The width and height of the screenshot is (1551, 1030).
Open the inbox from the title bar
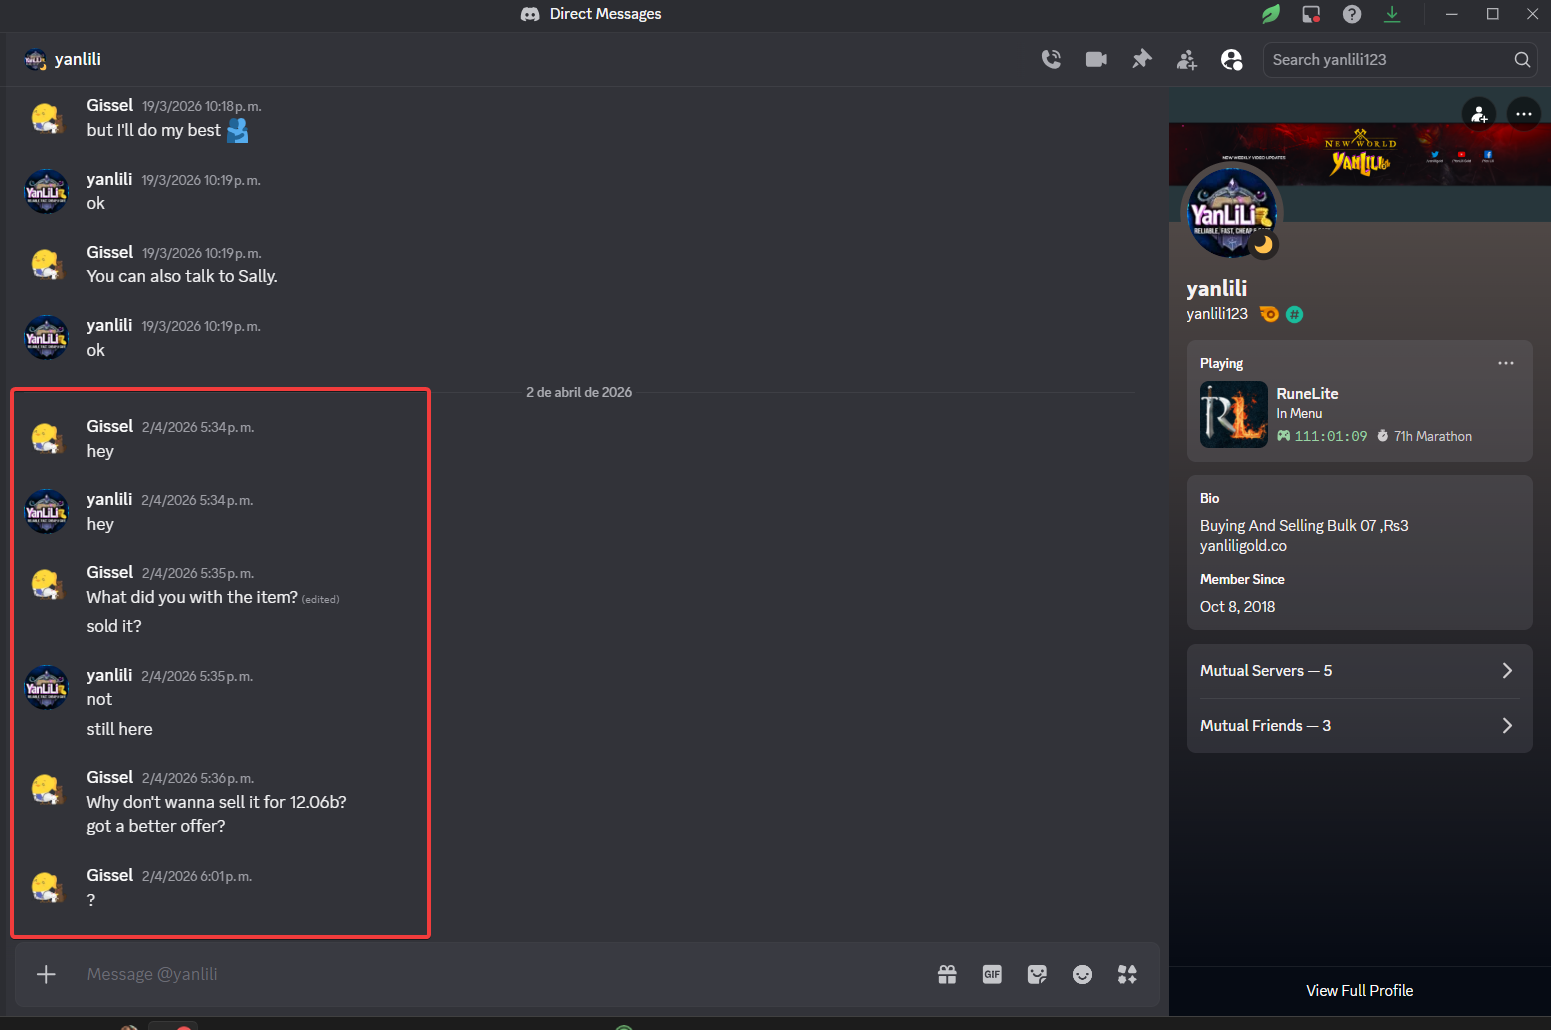1311,14
